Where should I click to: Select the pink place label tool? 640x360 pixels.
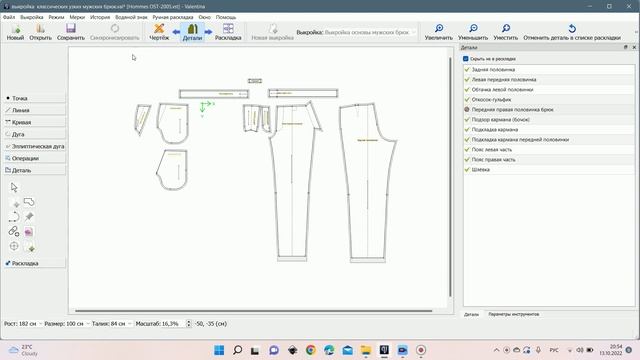click(x=29, y=232)
